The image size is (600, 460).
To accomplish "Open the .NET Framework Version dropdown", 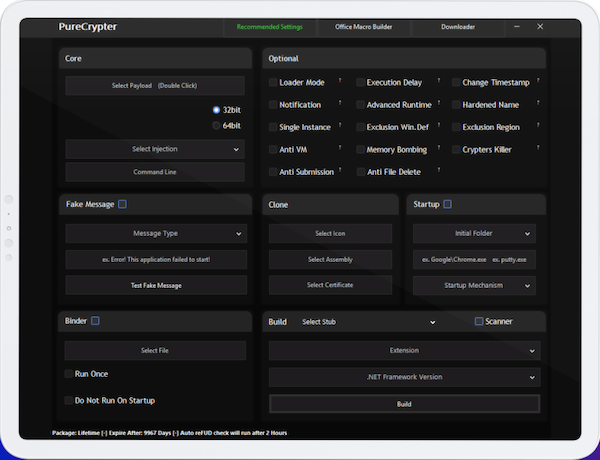I will (403, 377).
